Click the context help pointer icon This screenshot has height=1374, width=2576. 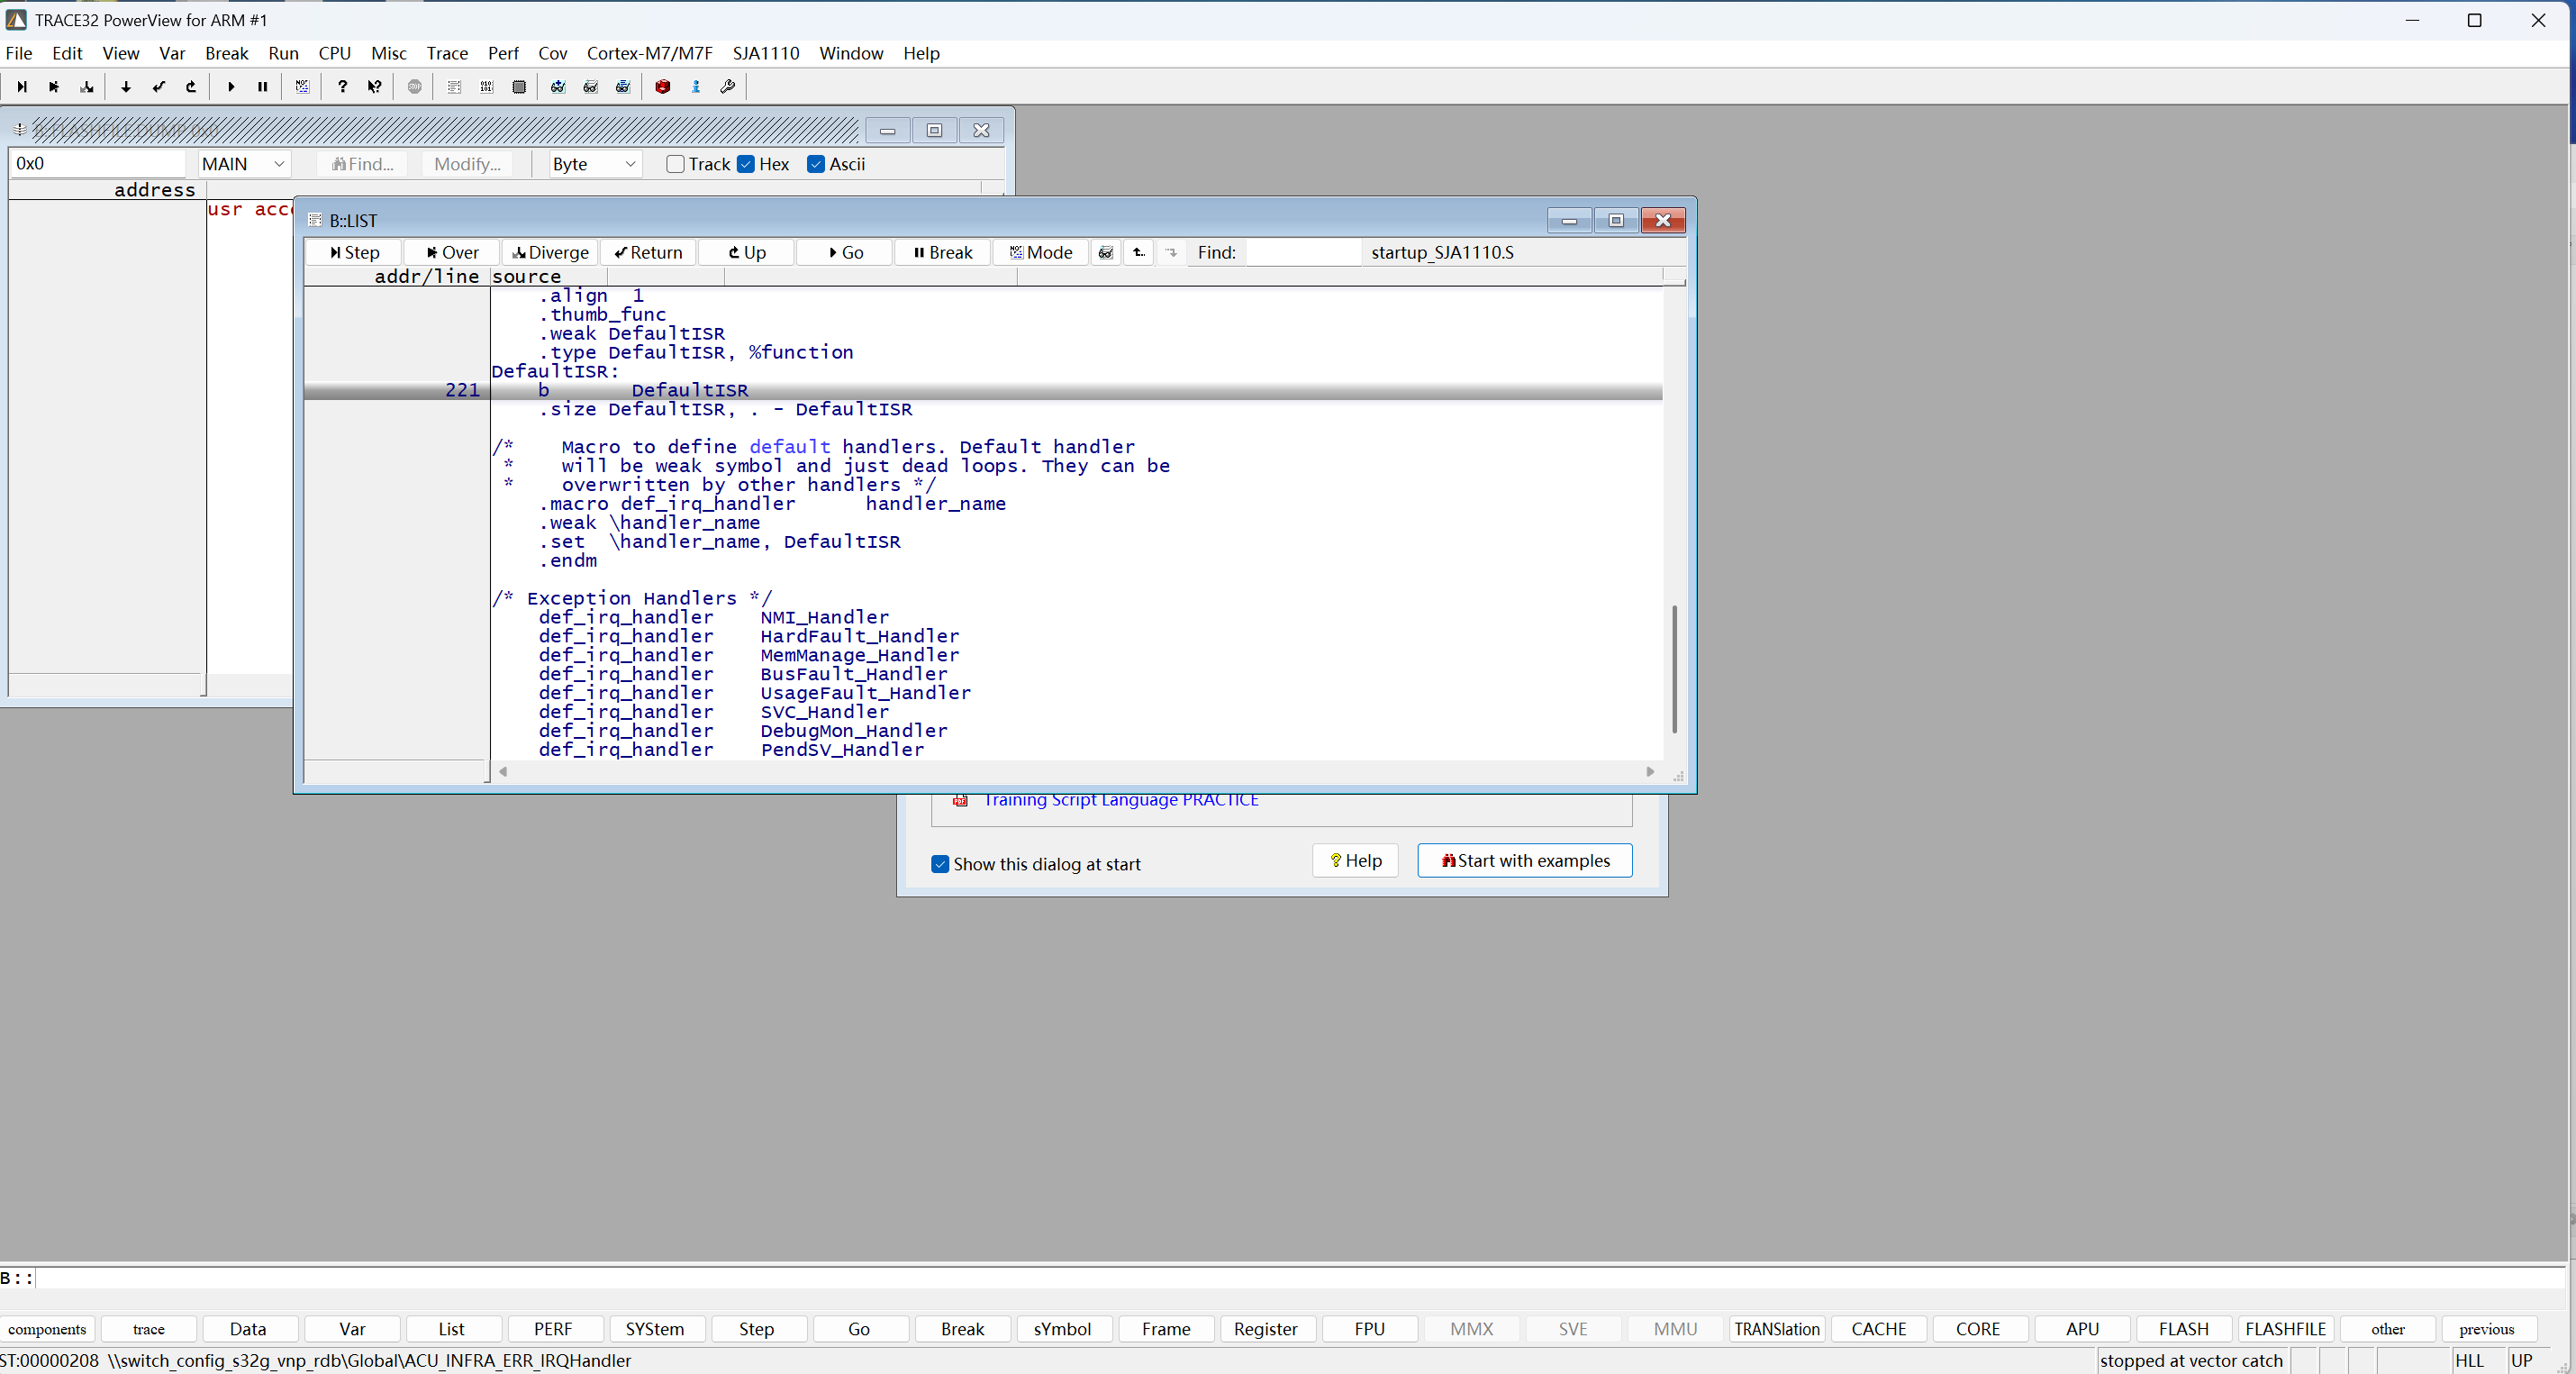375,87
